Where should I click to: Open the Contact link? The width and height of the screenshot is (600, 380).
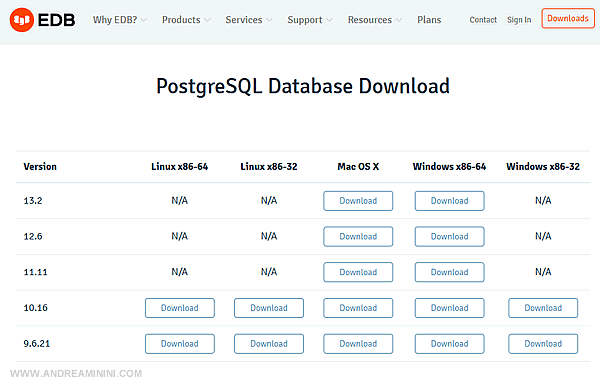483,20
